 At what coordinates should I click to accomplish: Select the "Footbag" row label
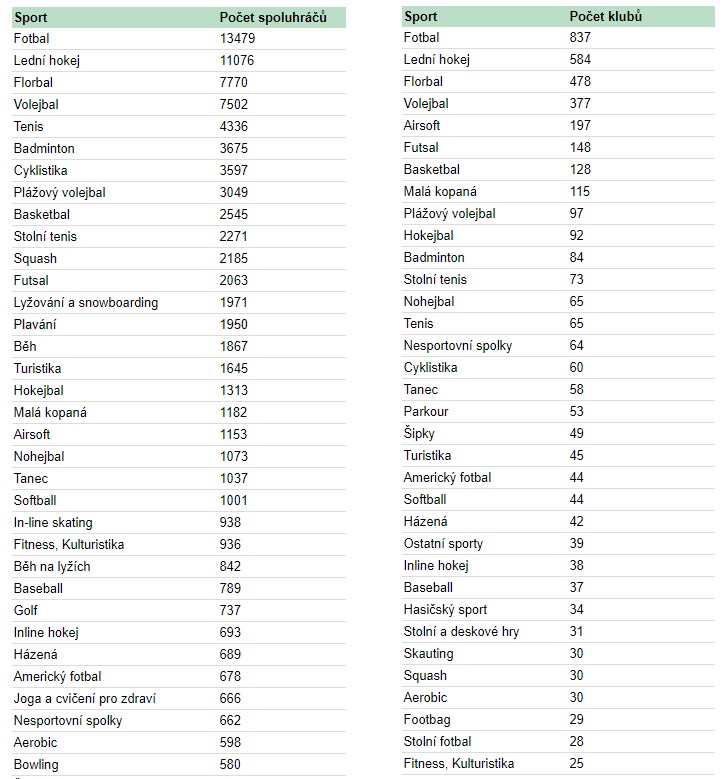(428, 719)
